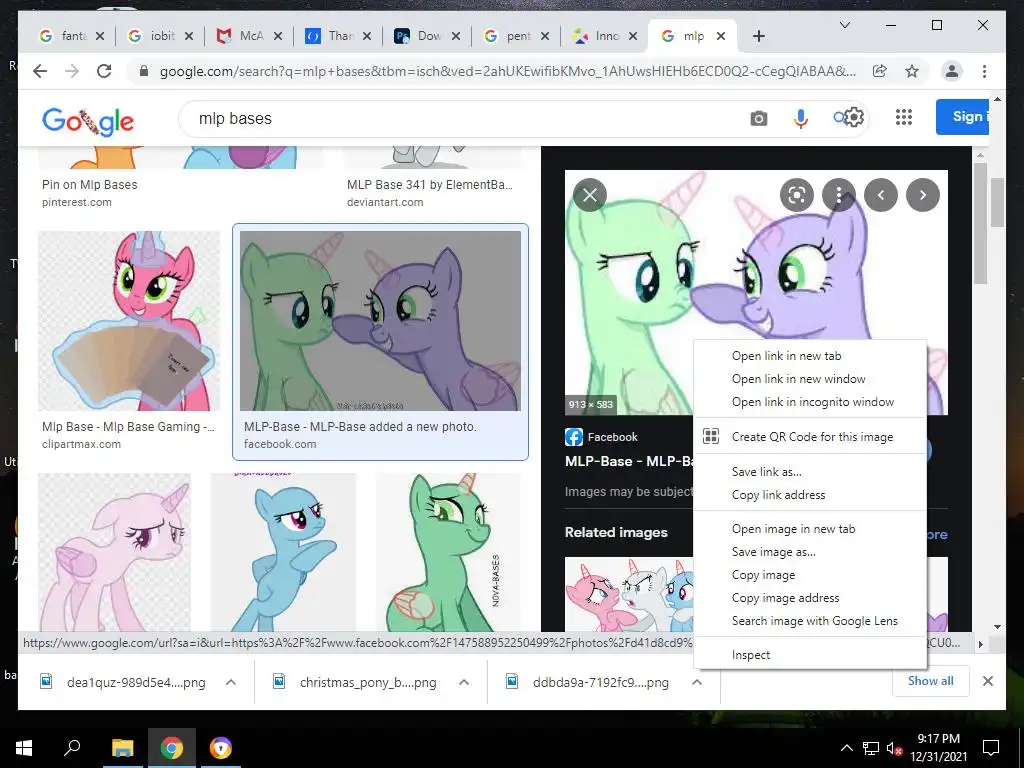Click the related images three-pony thumbnail
Image resolution: width=1024 pixels, height=768 pixels.
tap(629, 594)
